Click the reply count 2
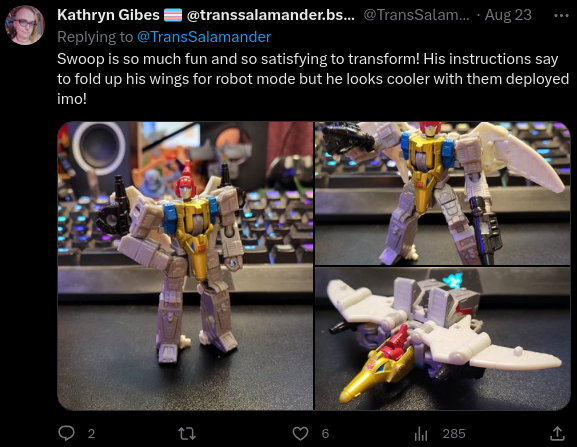The height and width of the screenshot is (447, 577). coord(91,434)
